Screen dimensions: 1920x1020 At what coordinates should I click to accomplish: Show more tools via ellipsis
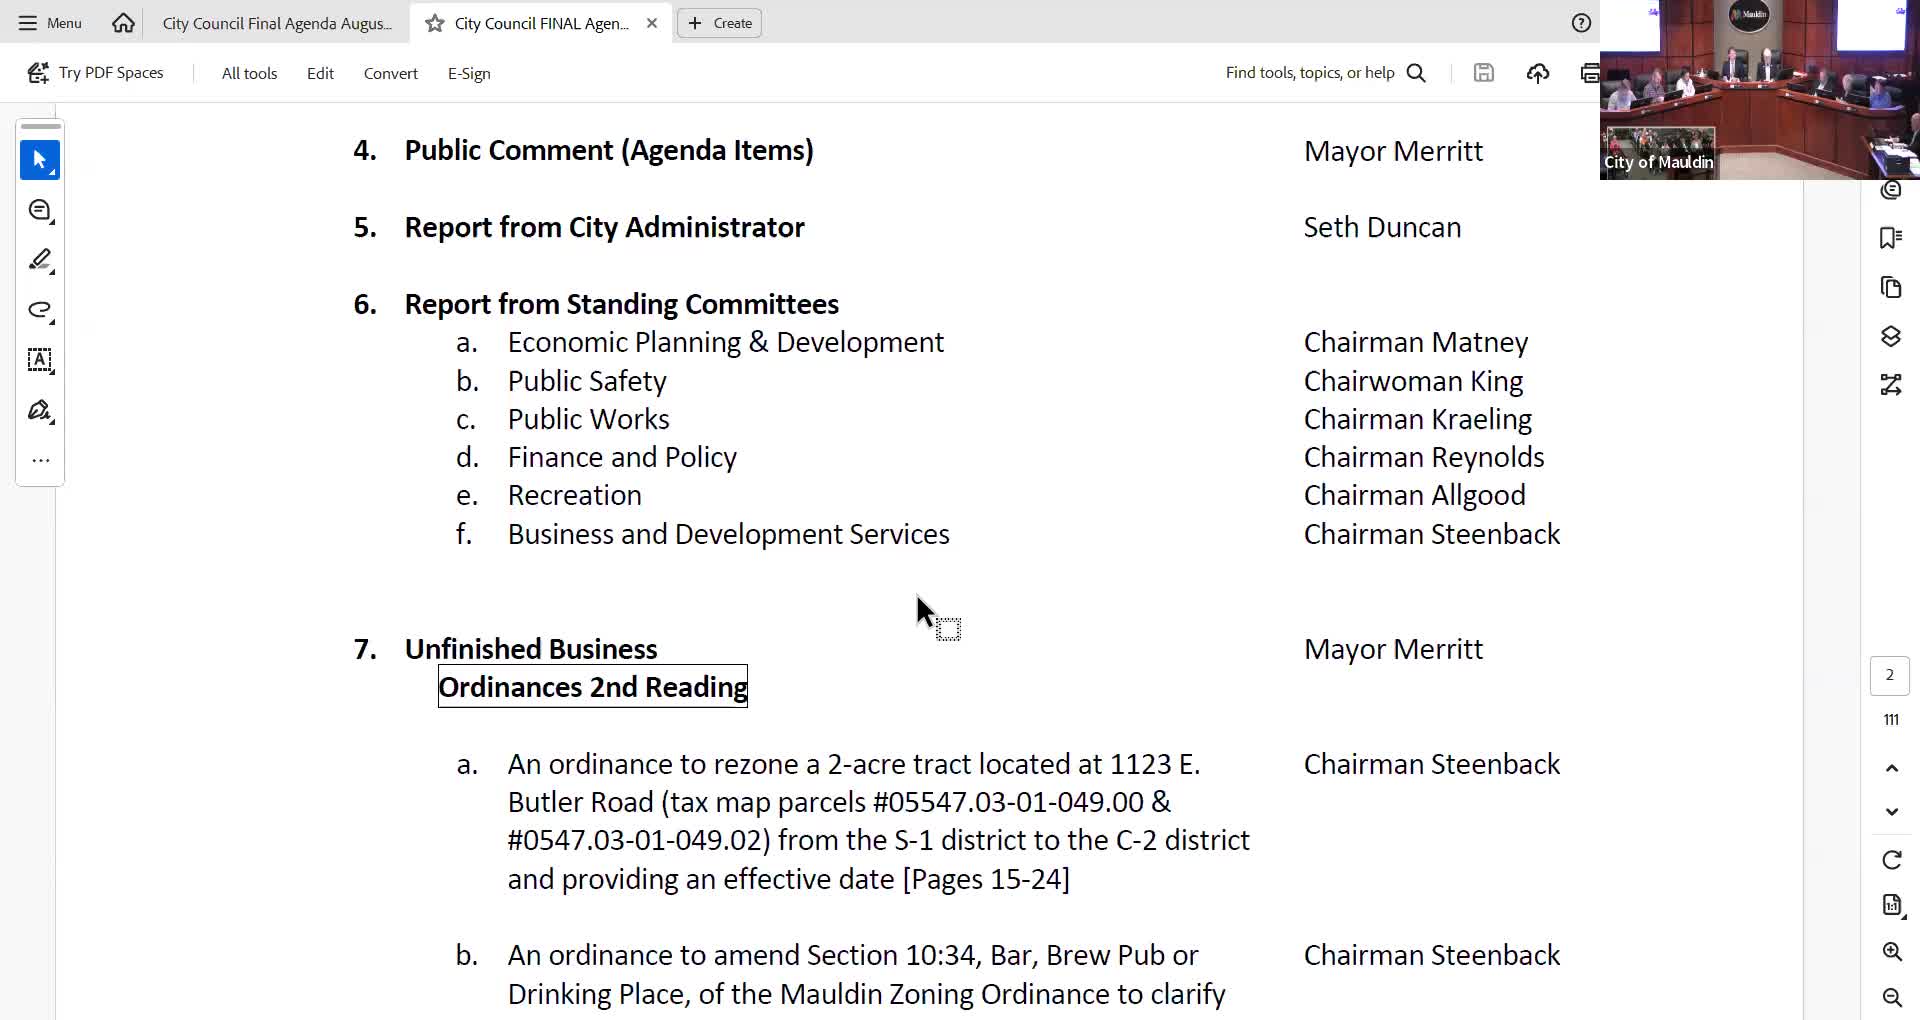click(40, 461)
